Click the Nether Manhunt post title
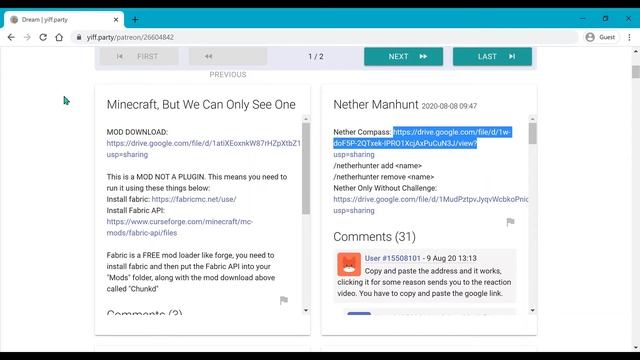The image size is (640, 360). (376, 104)
